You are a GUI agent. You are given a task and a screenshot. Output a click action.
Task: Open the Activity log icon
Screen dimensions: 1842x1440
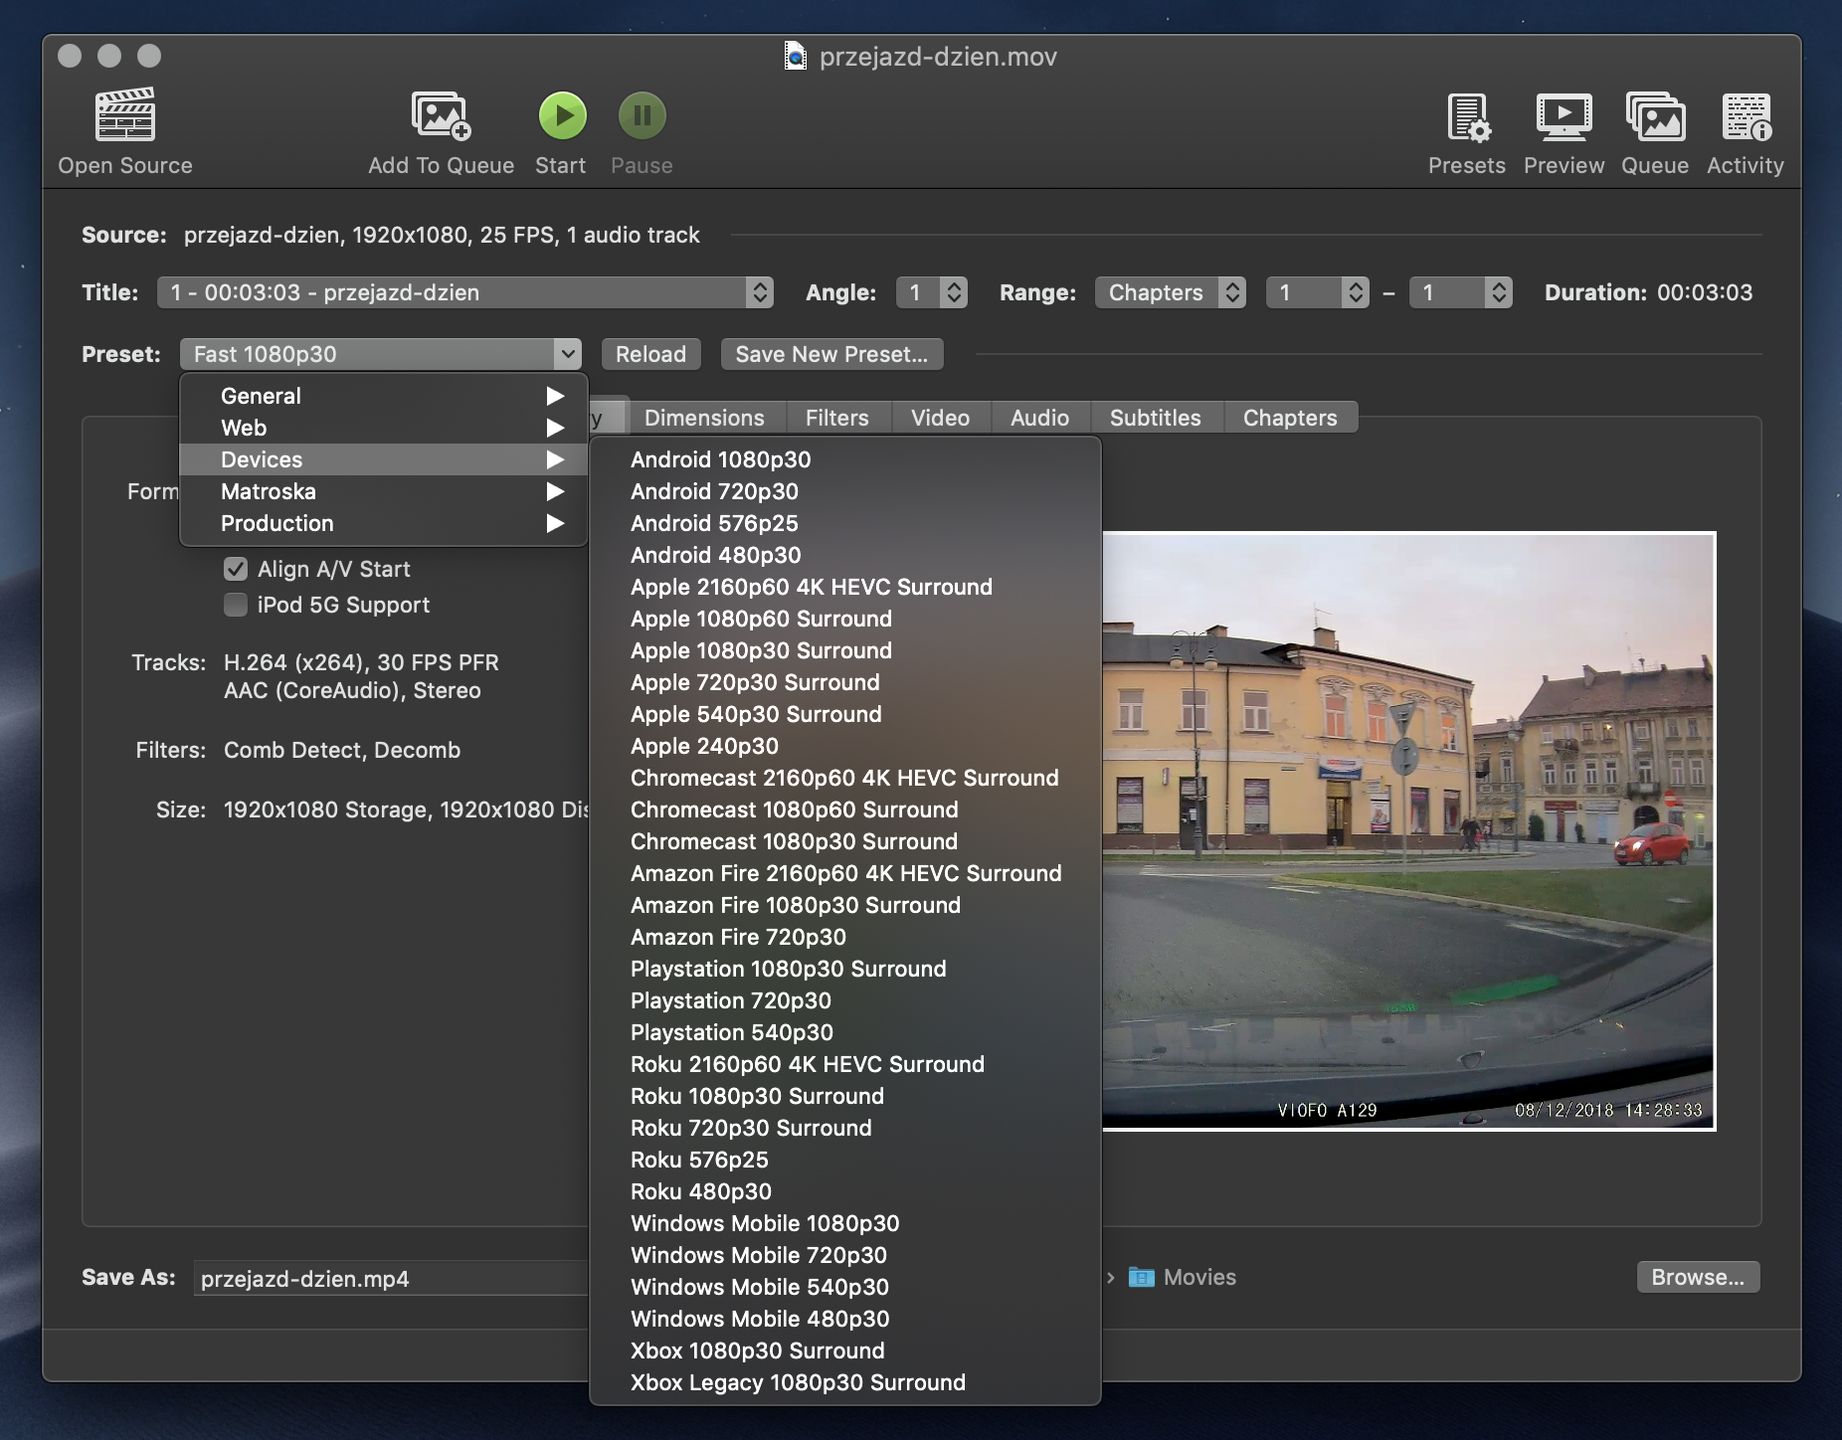coord(1744,118)
